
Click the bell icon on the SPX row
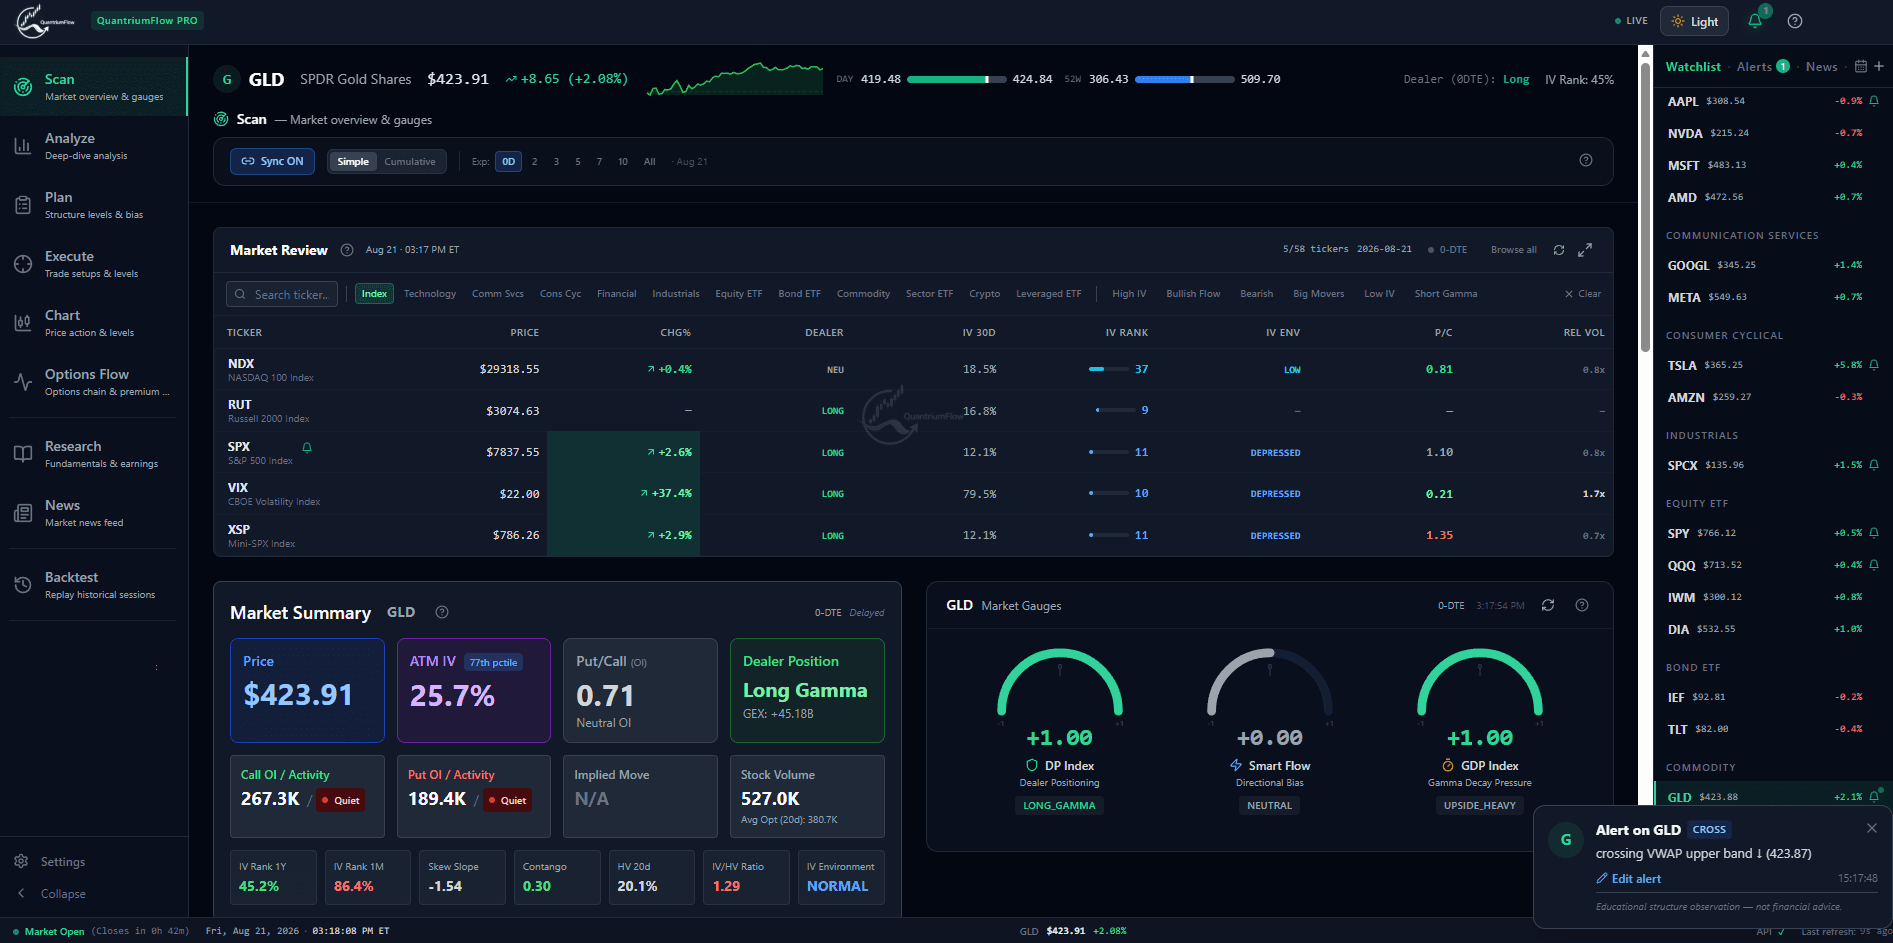[307, 447]
